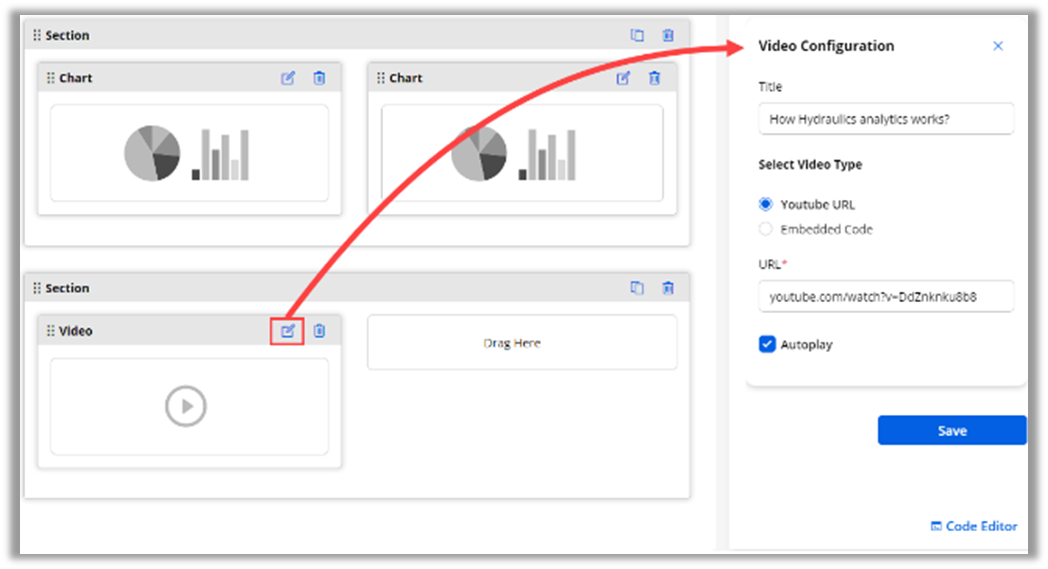Click the Save button
The image size is (1048, 569).
pyautogui.click(x=951, y=430)
